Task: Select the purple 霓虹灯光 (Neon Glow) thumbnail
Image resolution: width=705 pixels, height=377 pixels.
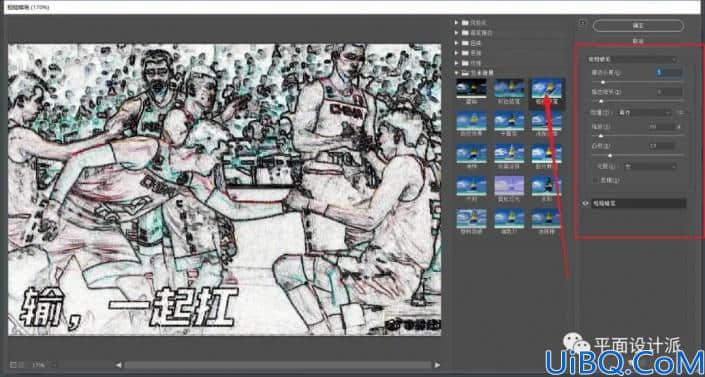Action: (509, 186)
